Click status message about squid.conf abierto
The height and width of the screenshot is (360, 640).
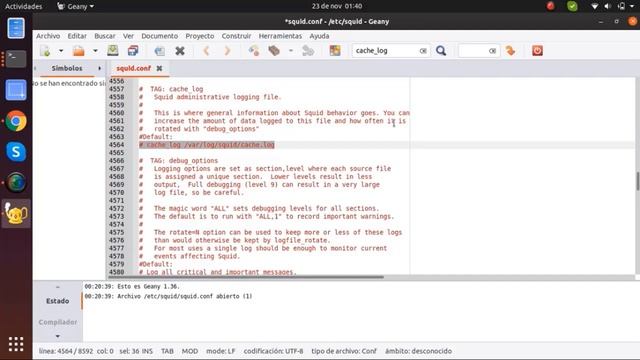coord(168,296)
